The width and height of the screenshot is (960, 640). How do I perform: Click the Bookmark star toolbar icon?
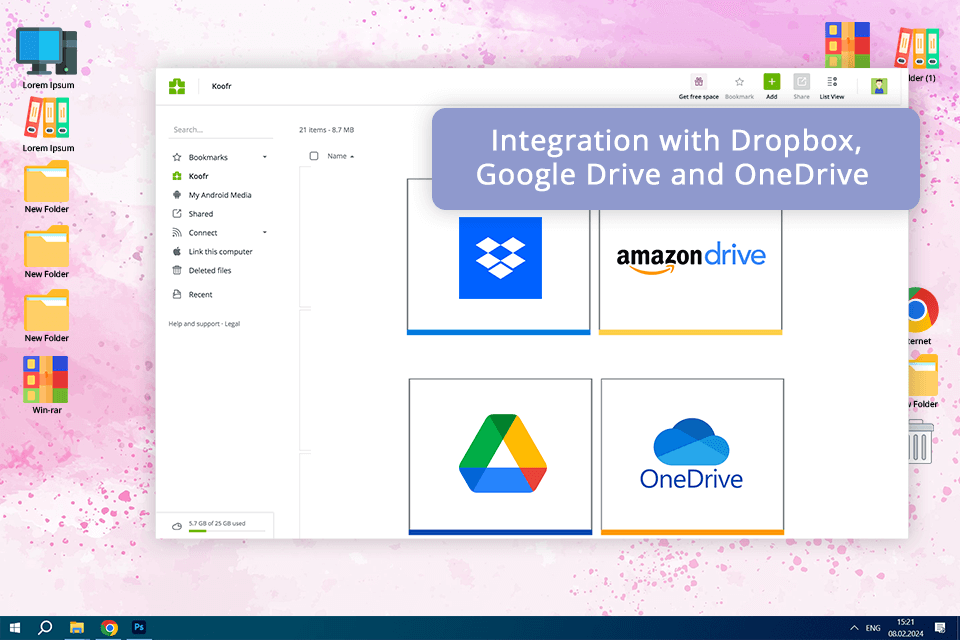[739, 81]
